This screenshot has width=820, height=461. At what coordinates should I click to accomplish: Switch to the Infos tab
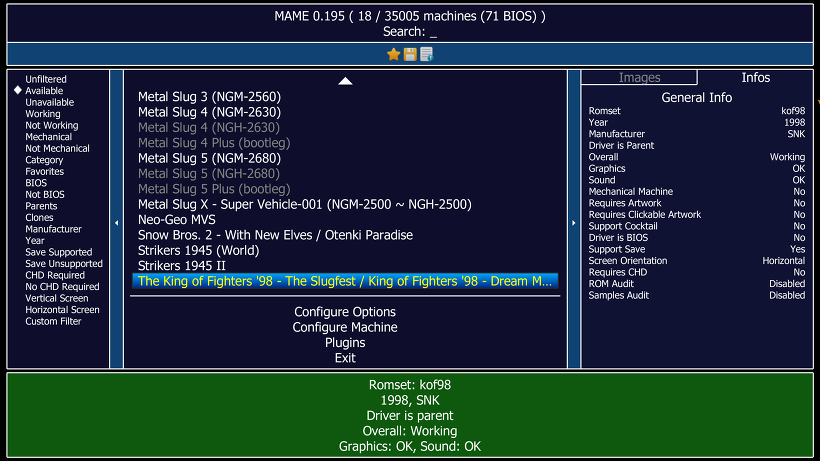point(756,77)
